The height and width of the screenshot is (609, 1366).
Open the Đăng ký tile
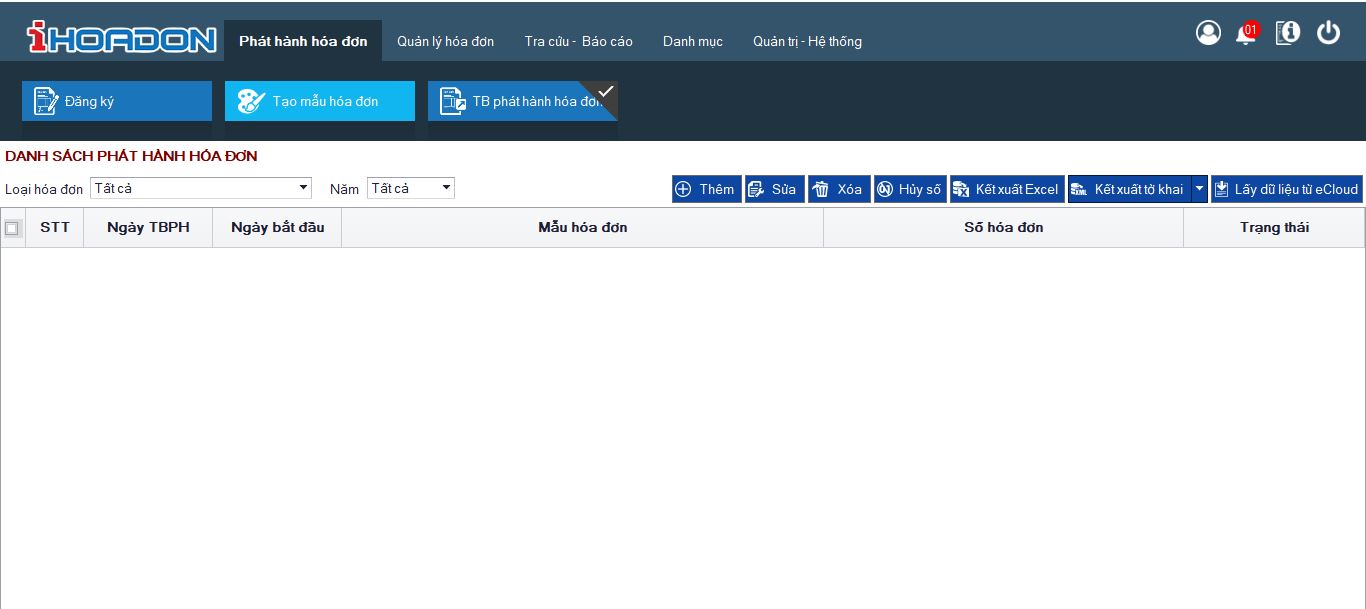click(117, 101)
